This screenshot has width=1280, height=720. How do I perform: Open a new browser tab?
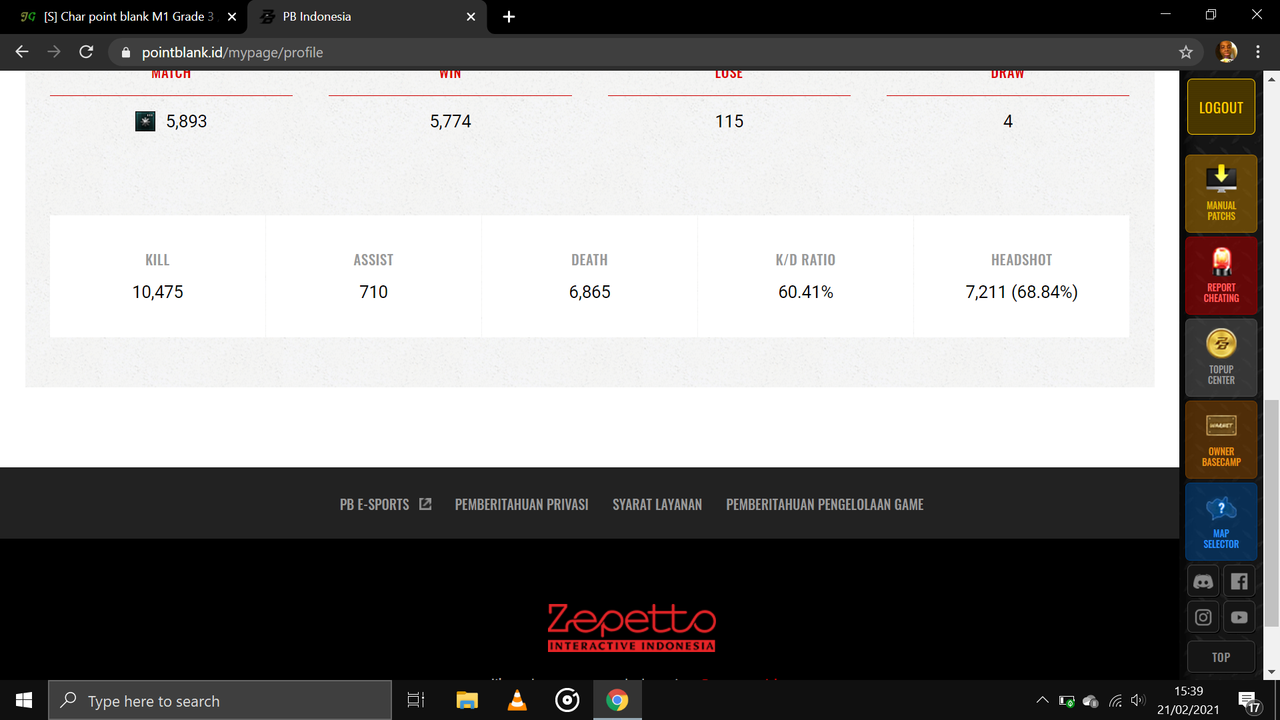click(x=508, y=17)
